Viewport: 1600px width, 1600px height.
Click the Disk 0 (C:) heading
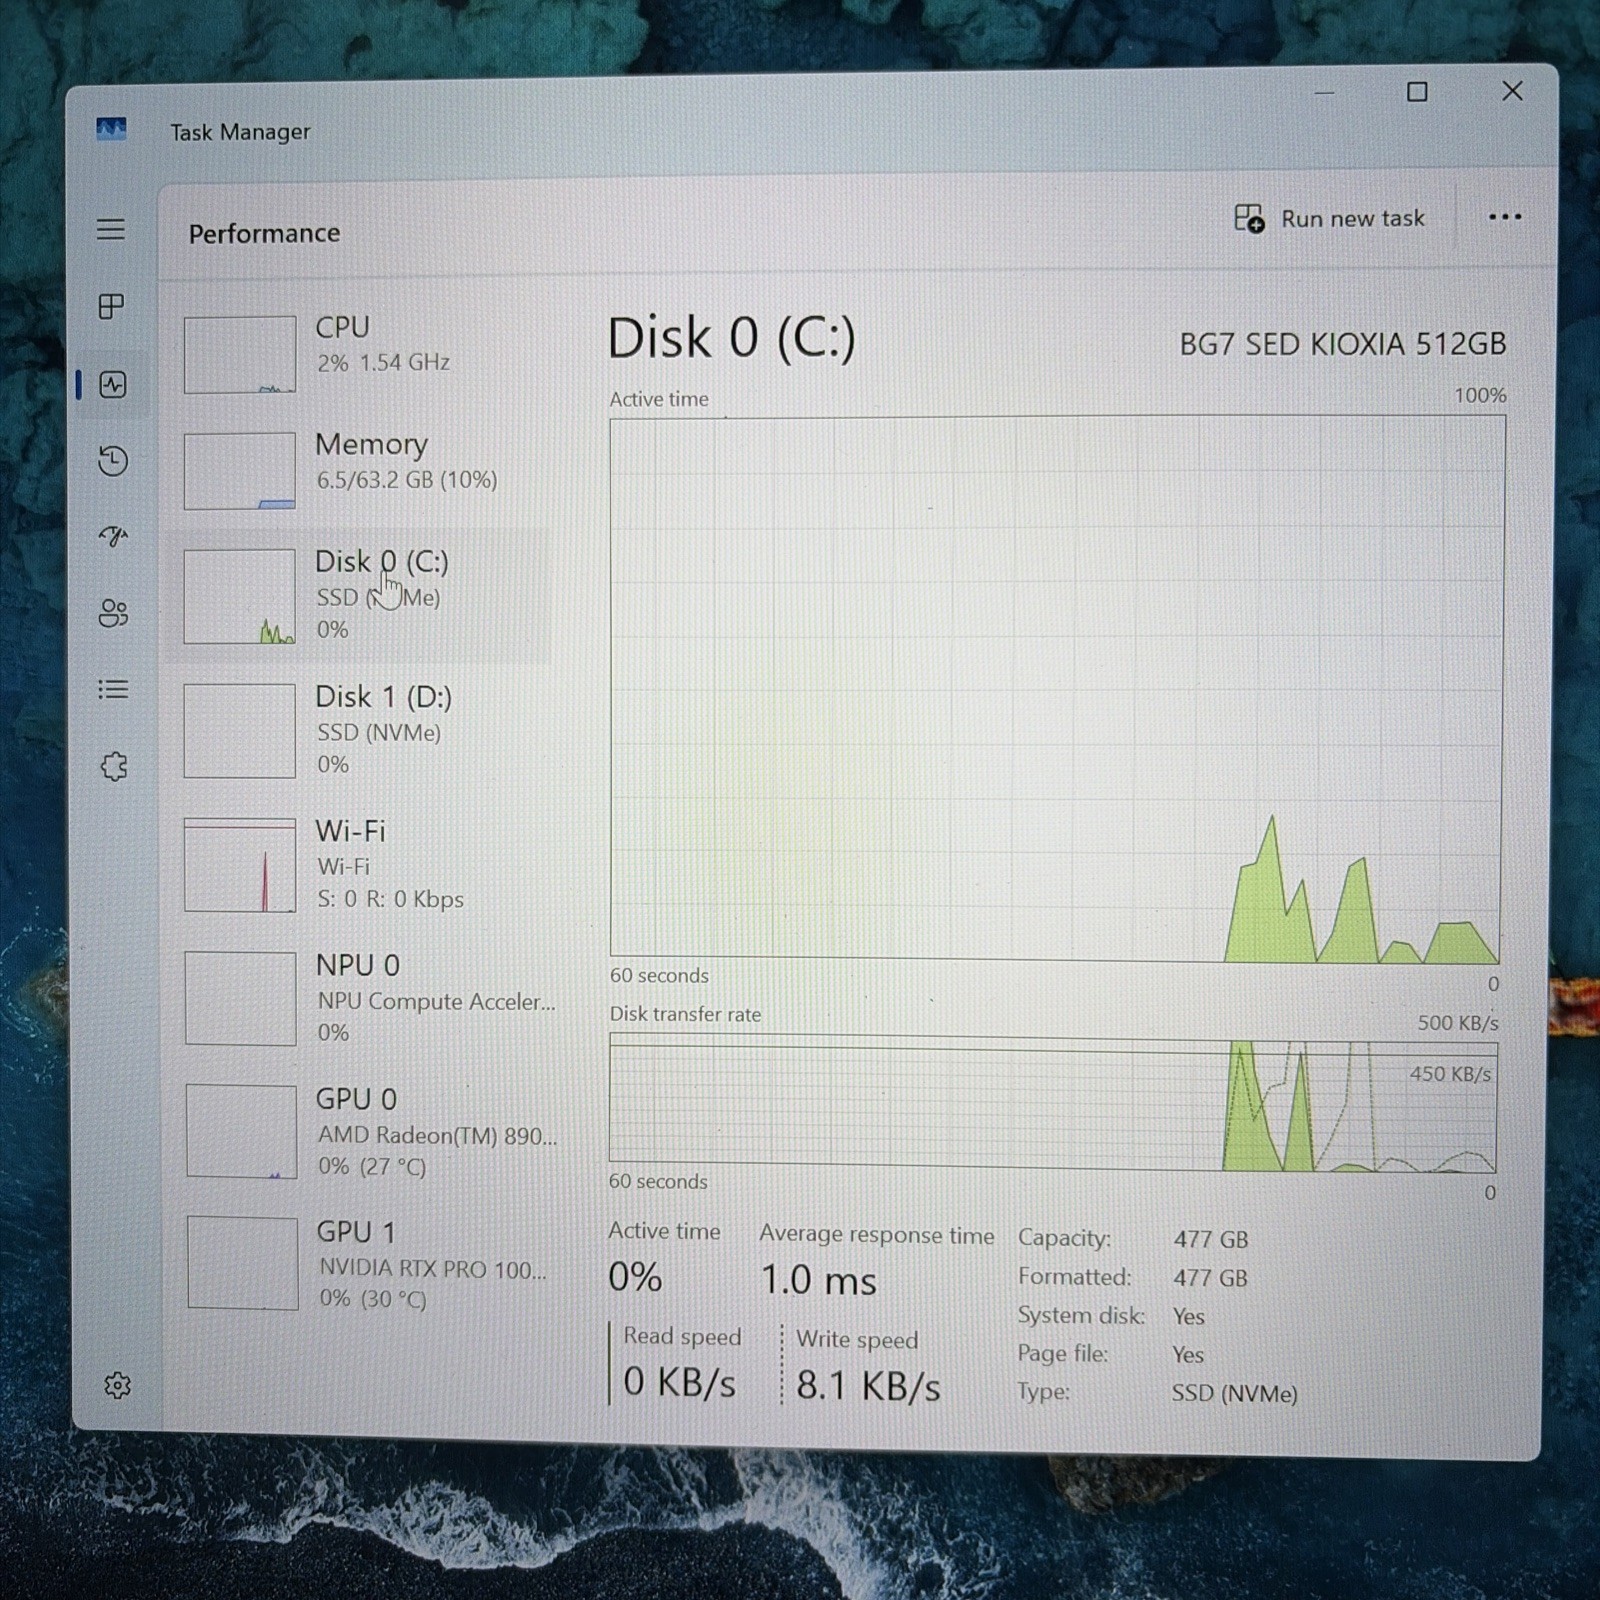point(731,338)
